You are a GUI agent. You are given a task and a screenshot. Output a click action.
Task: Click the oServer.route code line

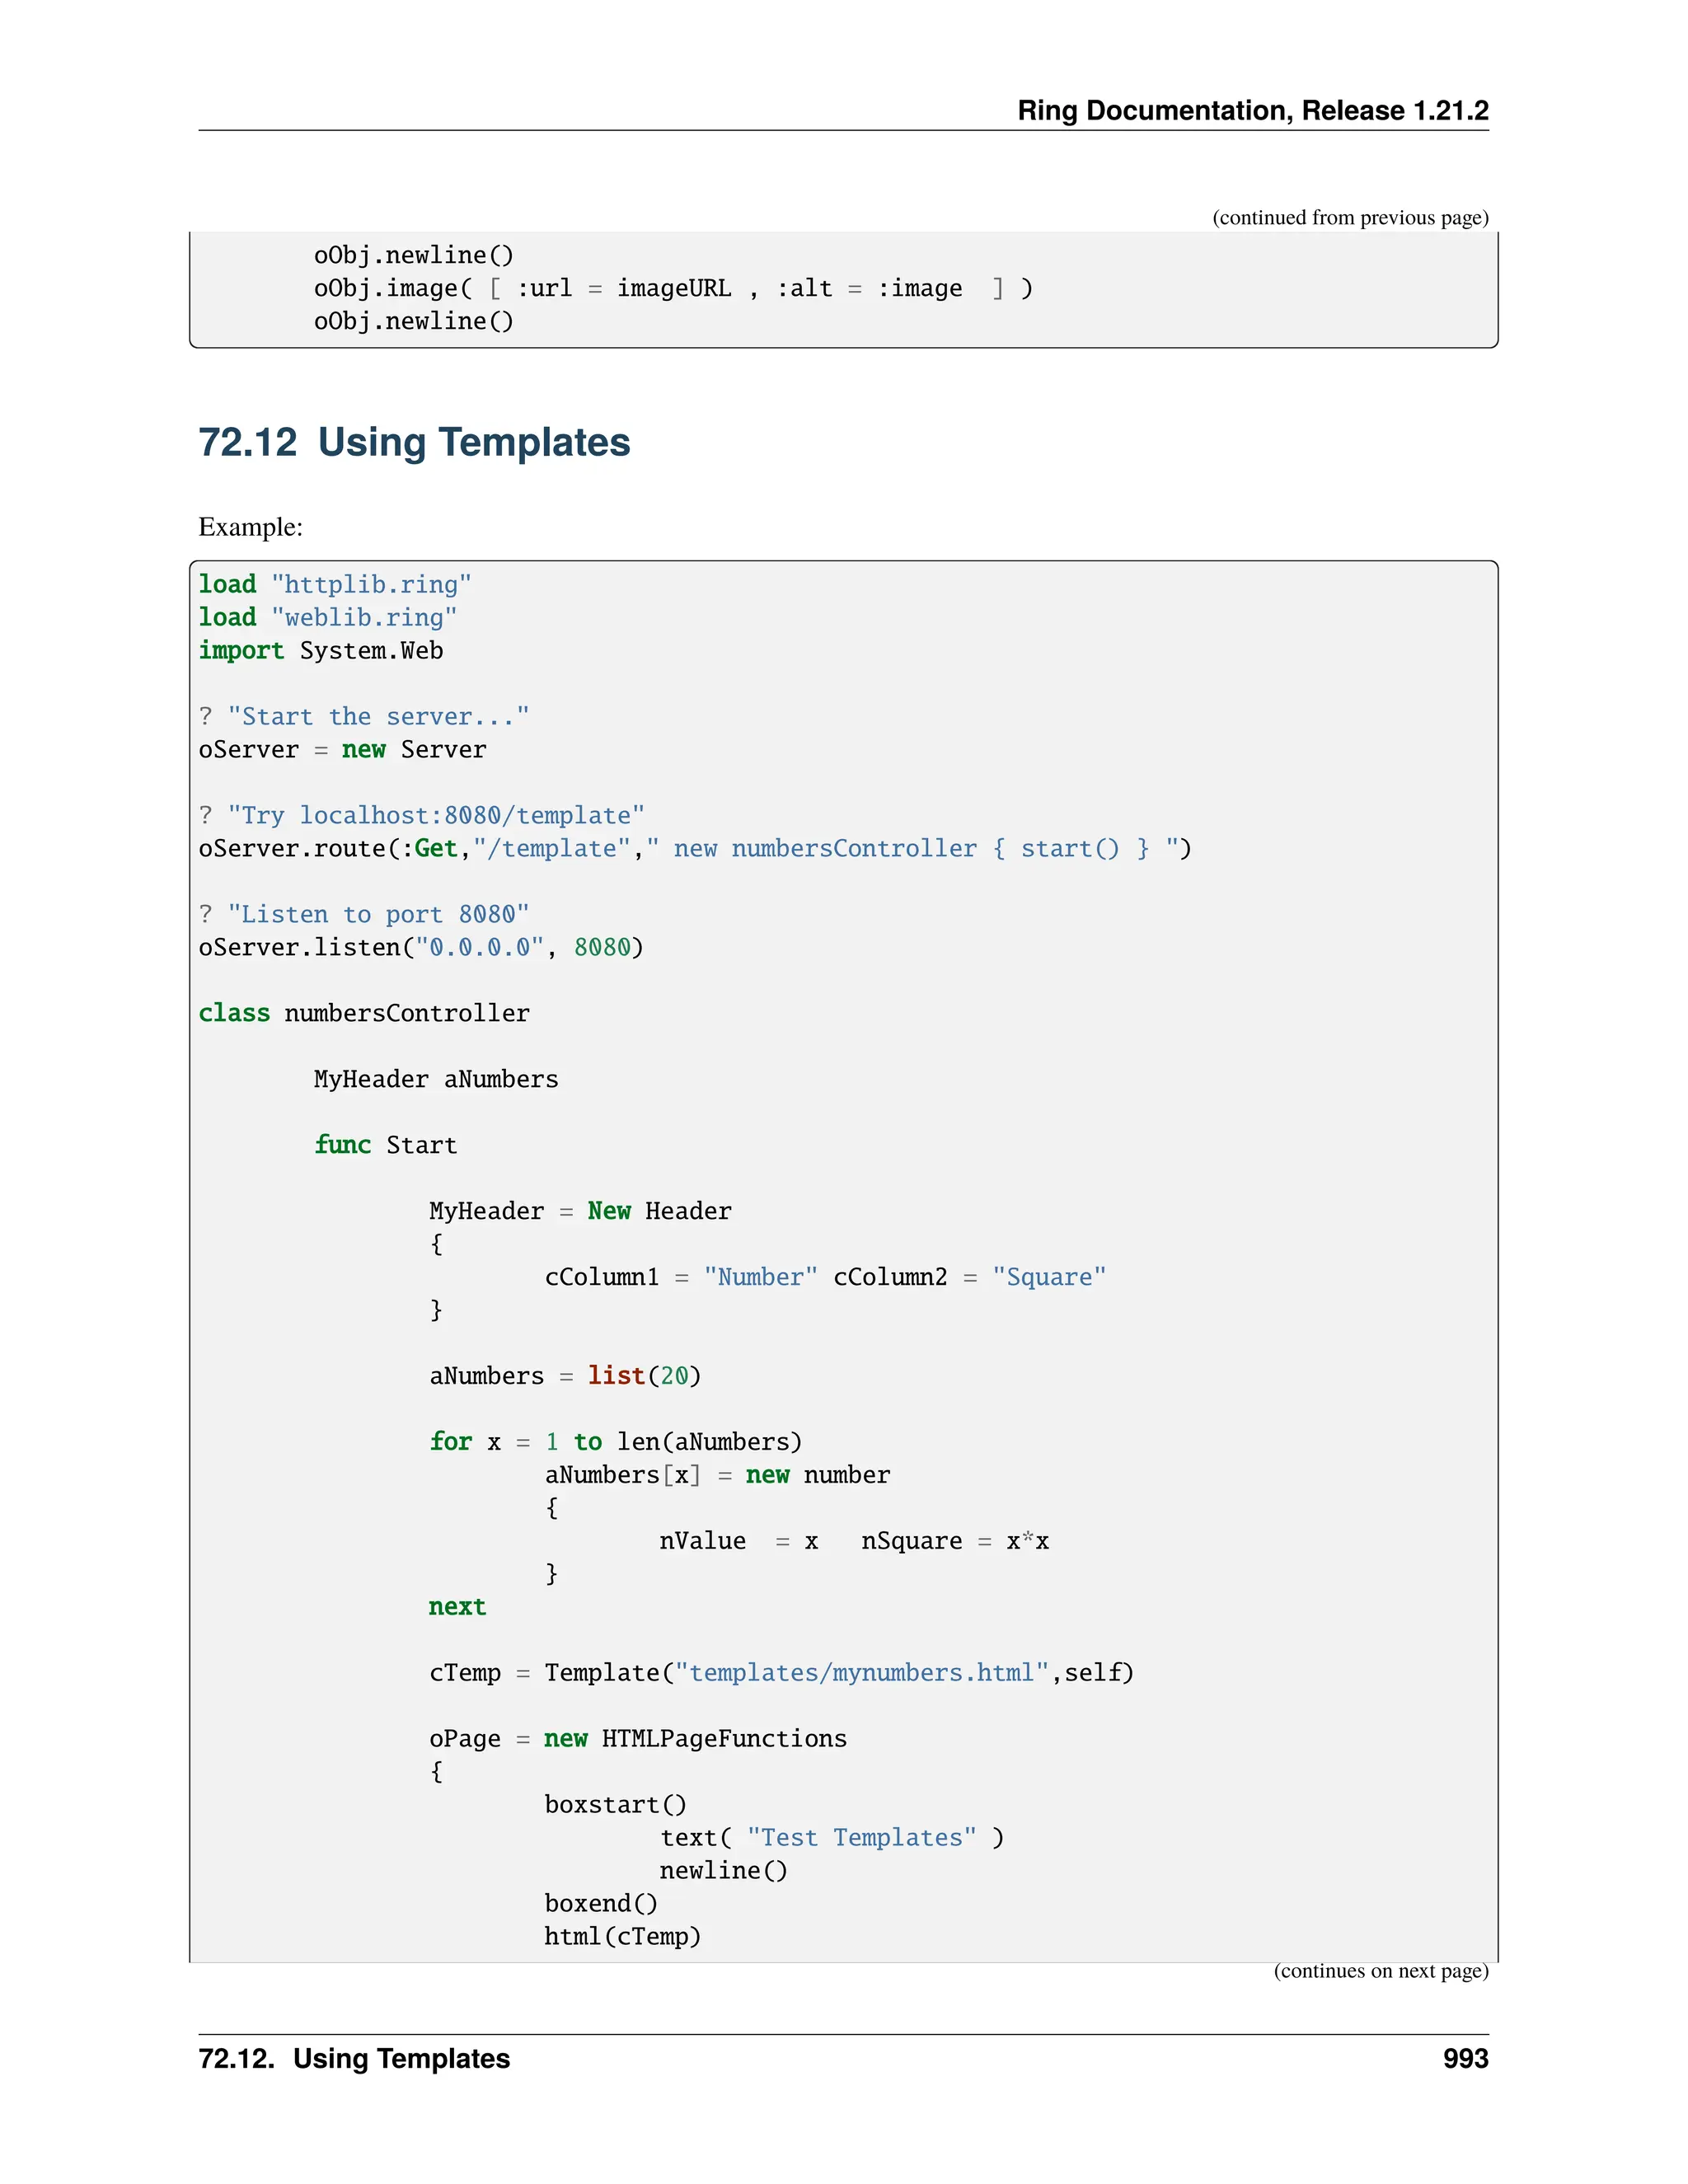click(694, 848)
